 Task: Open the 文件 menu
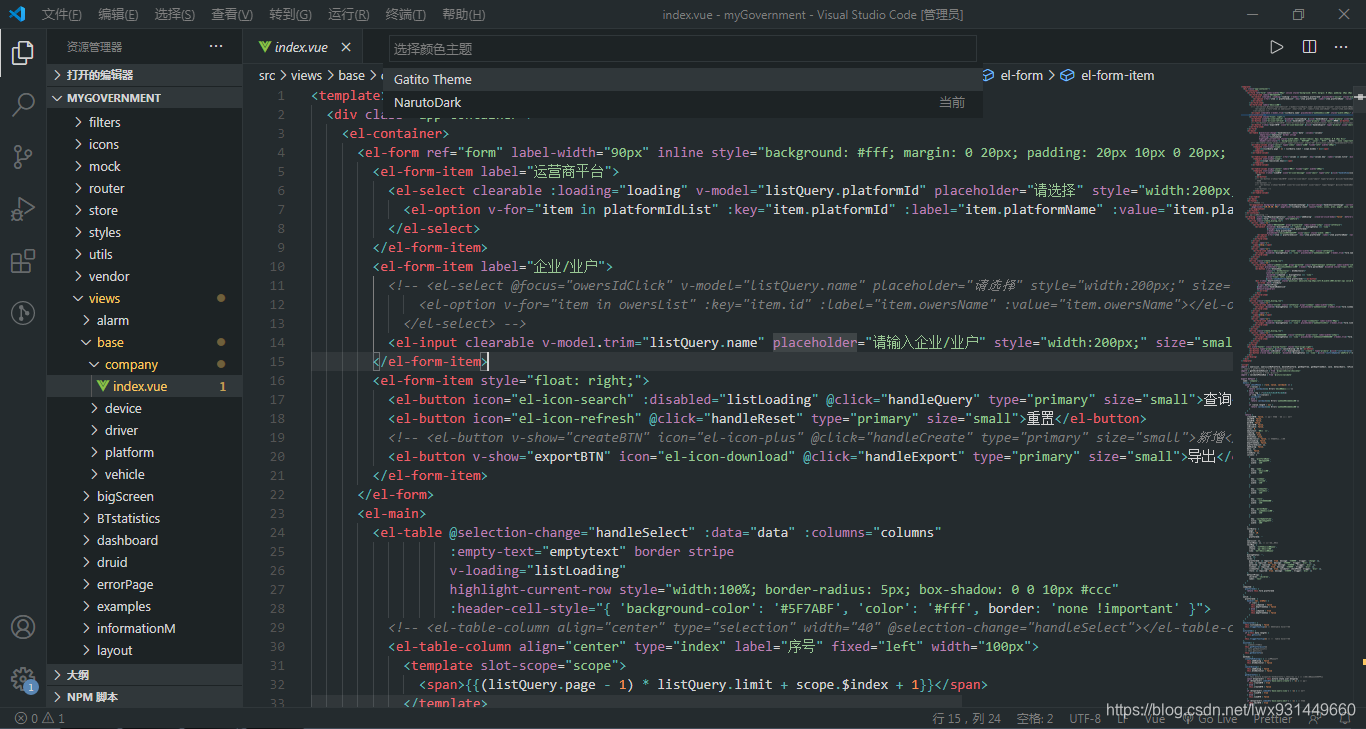(x=61, y=14)
